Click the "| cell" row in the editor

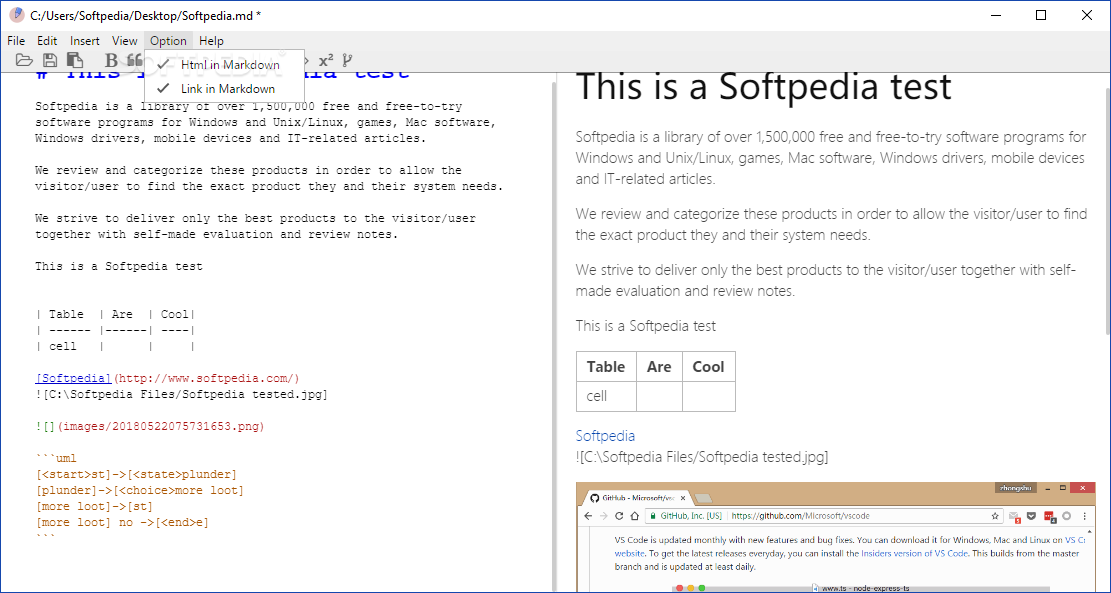(x=115, y=346)
